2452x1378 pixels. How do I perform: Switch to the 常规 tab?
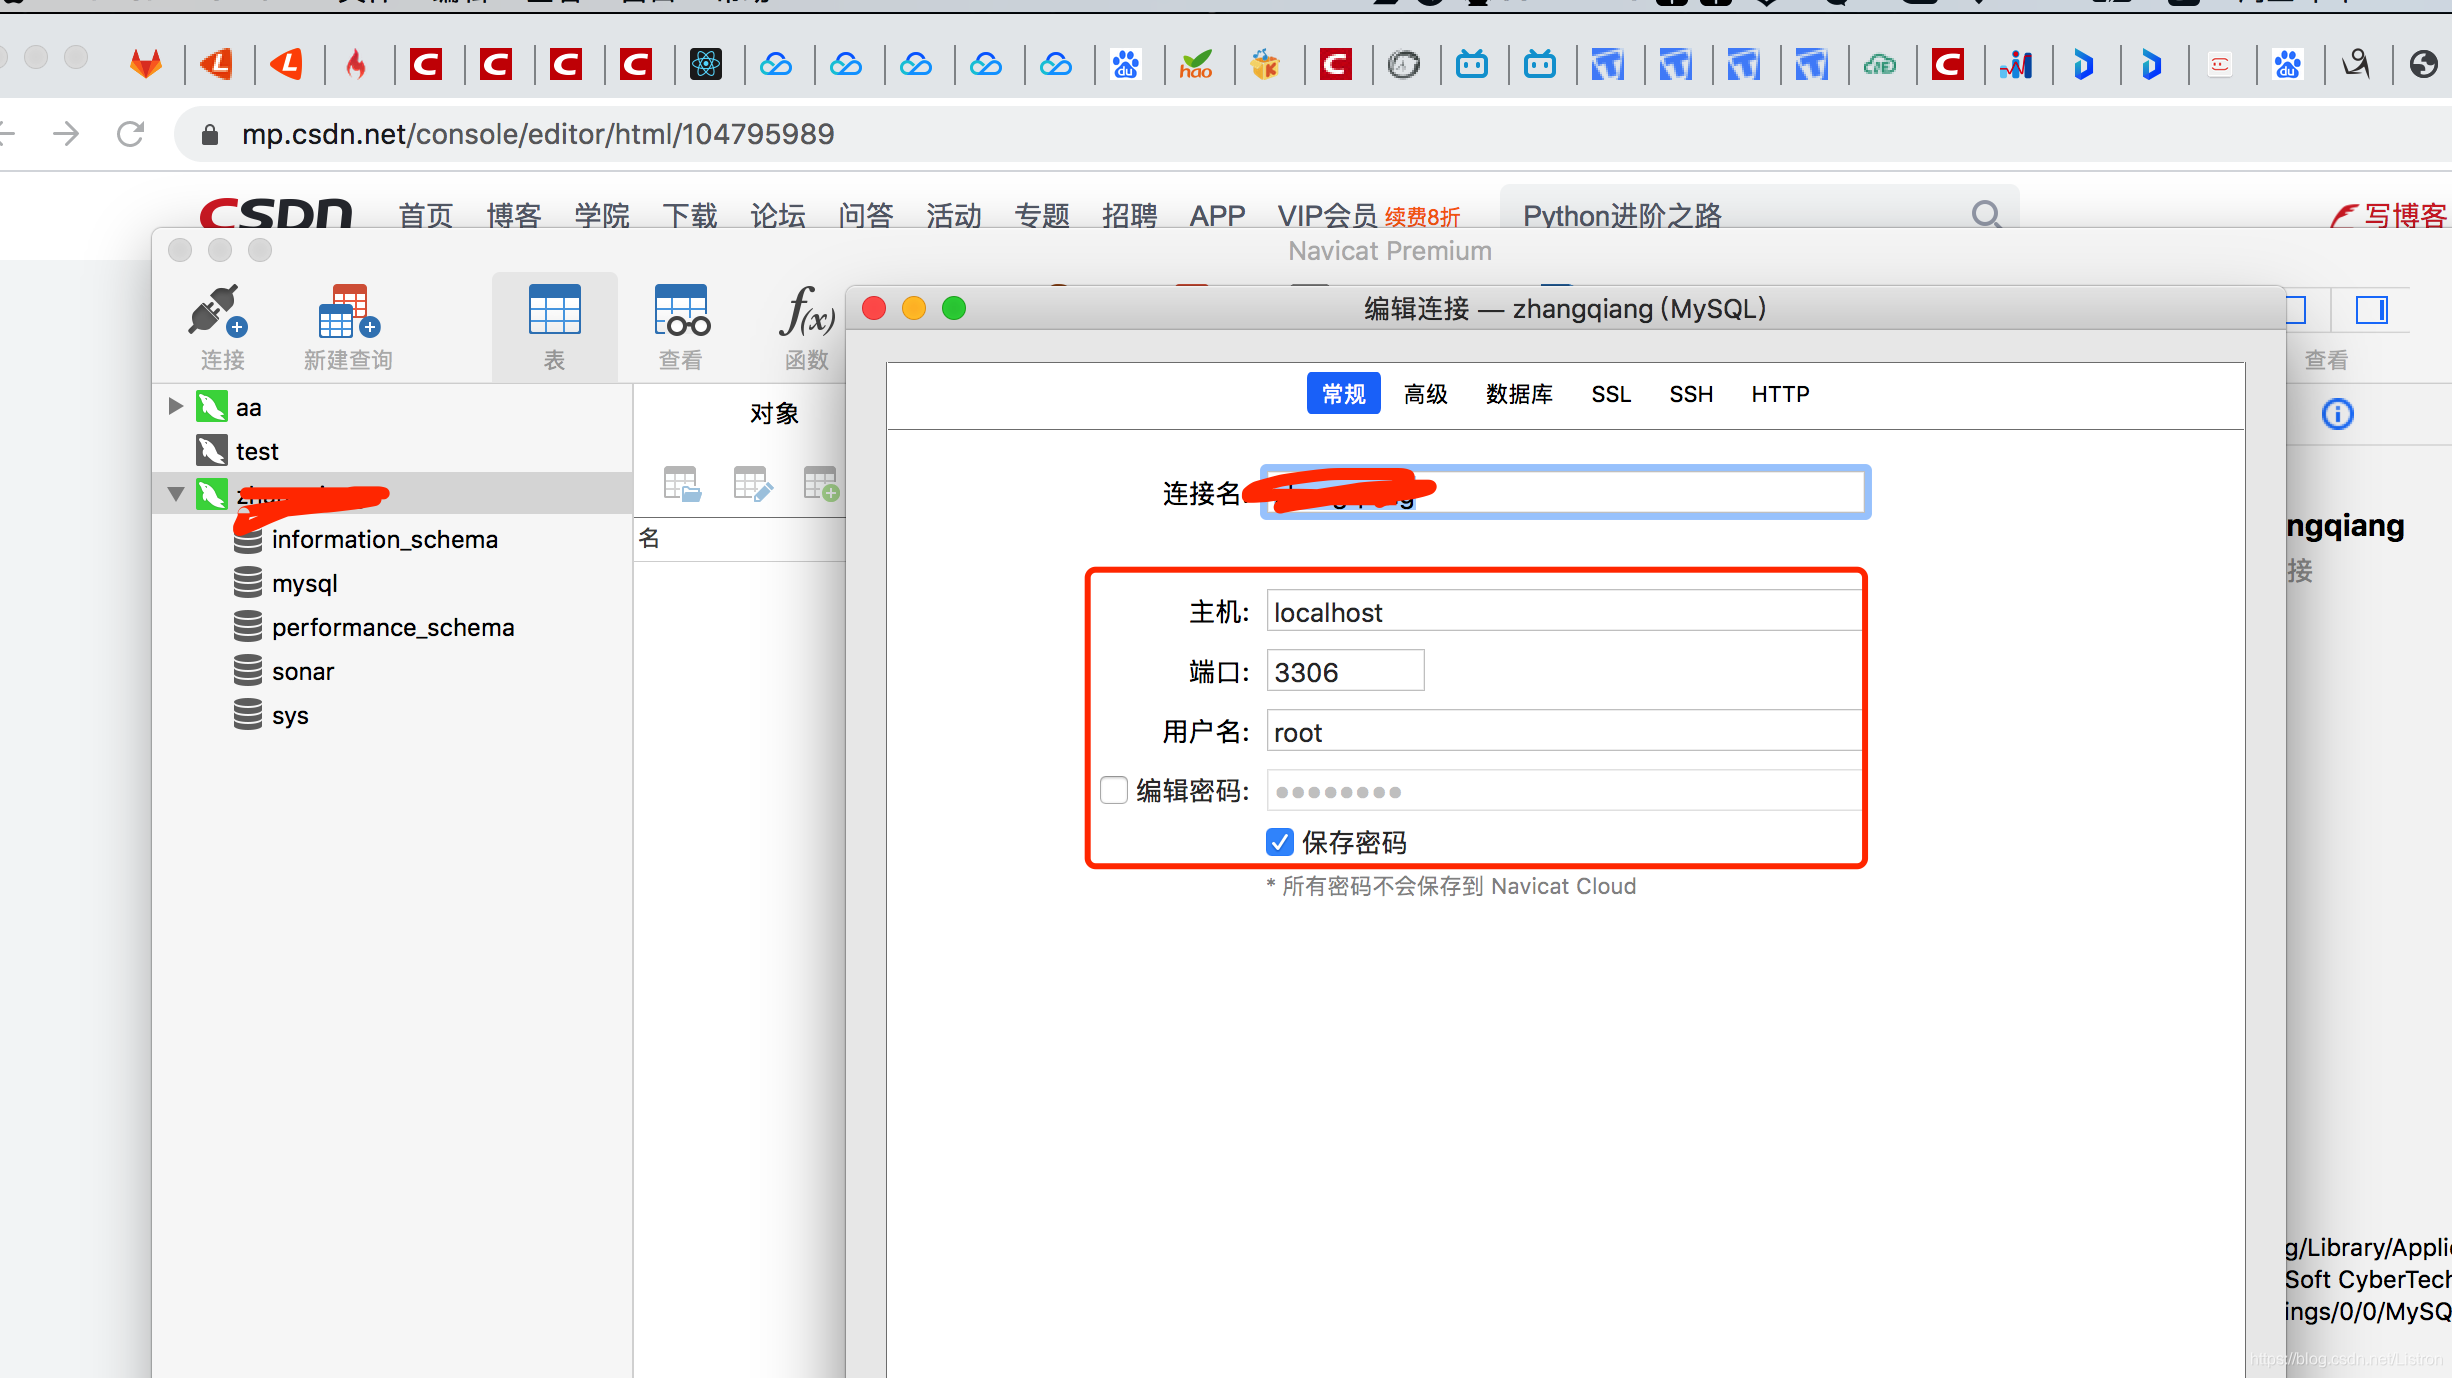click(x=1343, y=394)
